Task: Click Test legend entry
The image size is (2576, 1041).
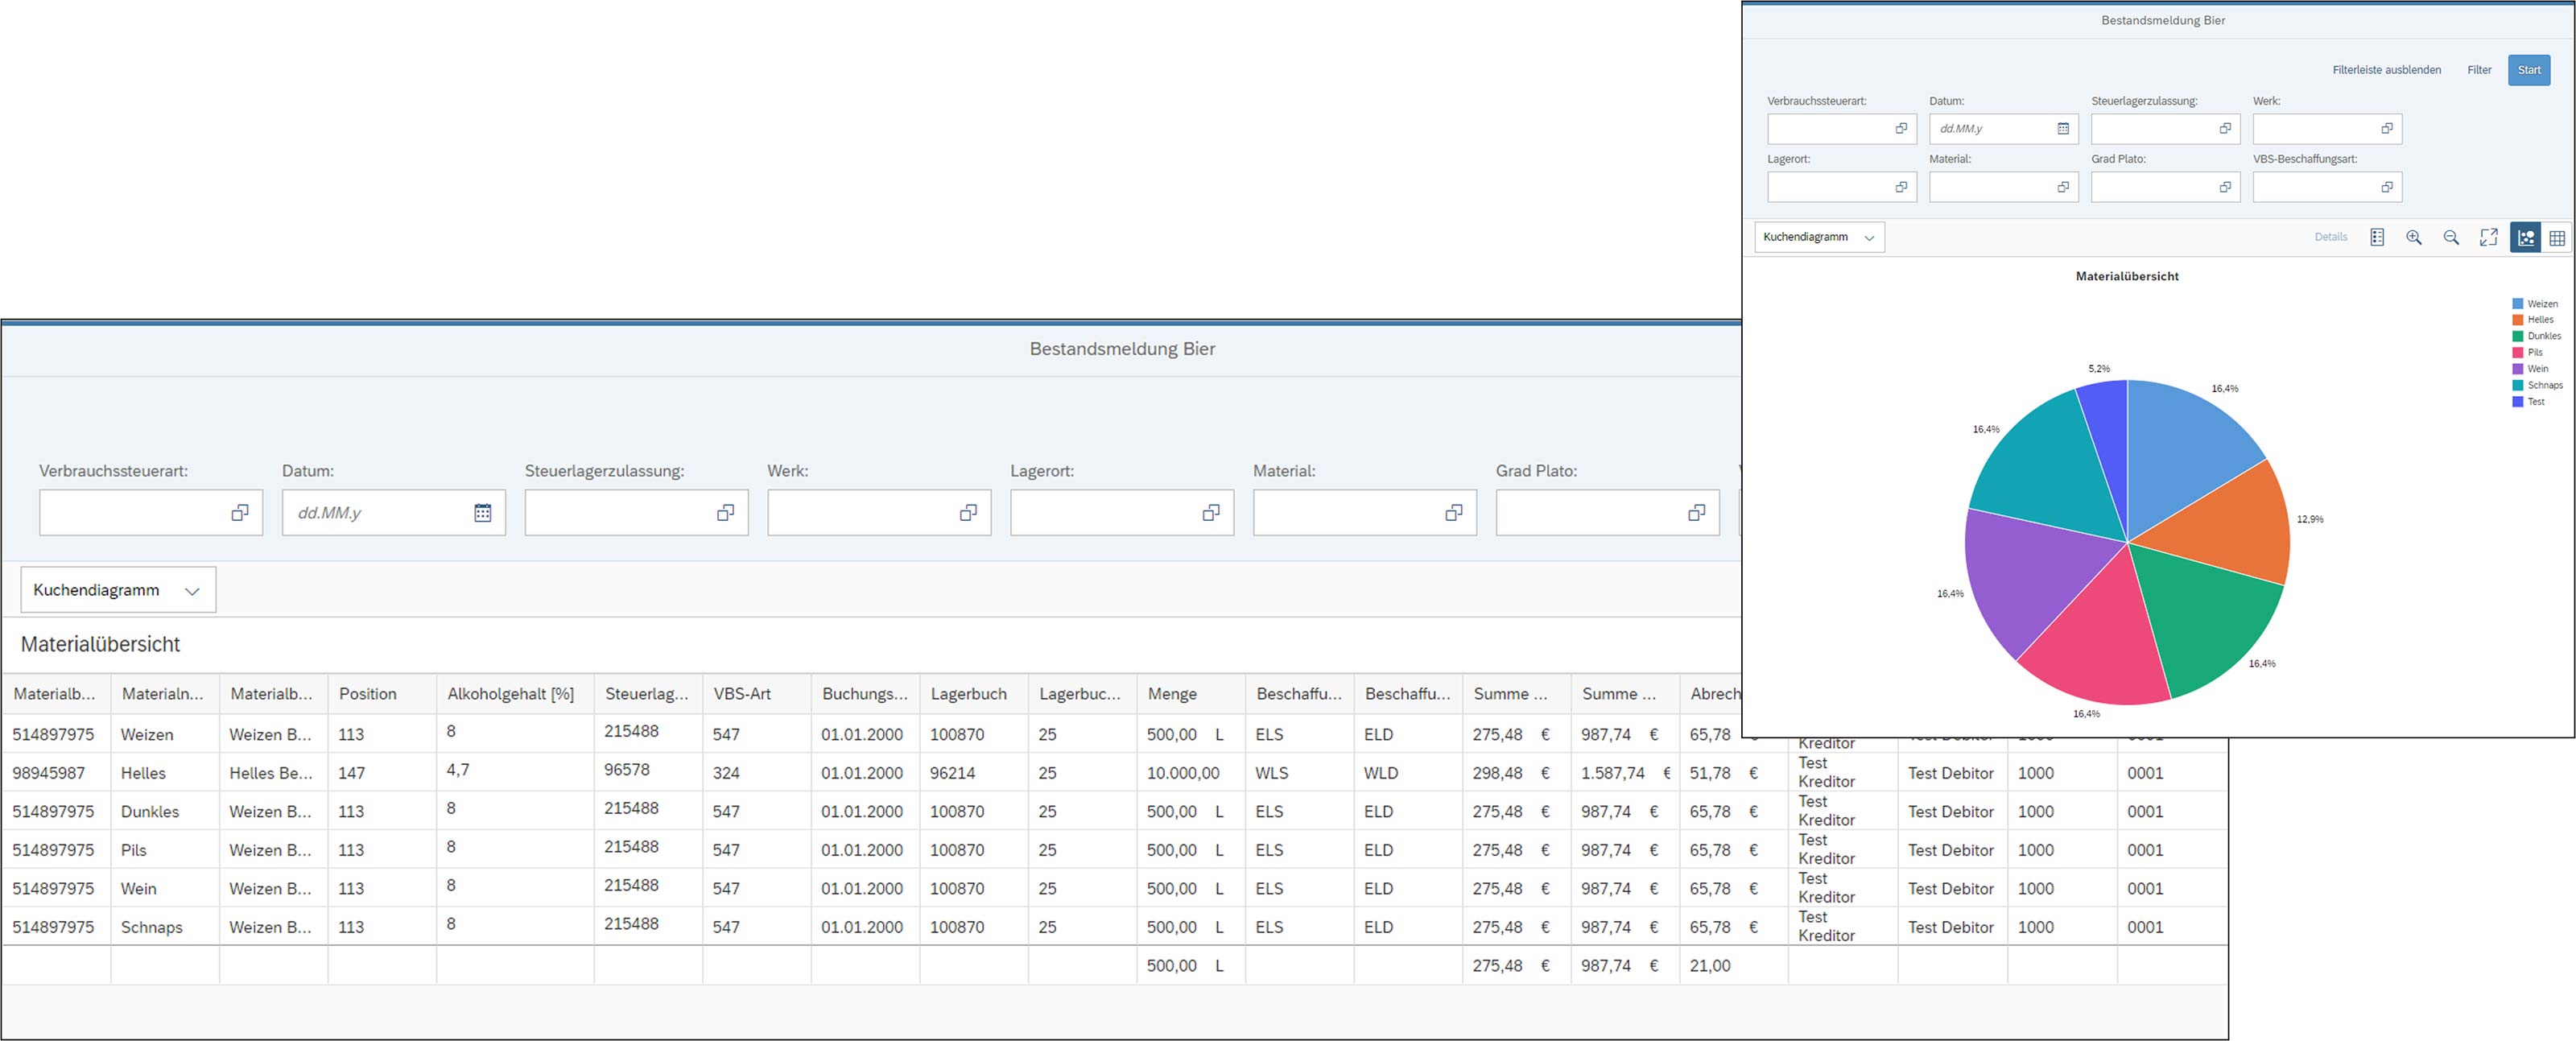Action: (2529, 402)
